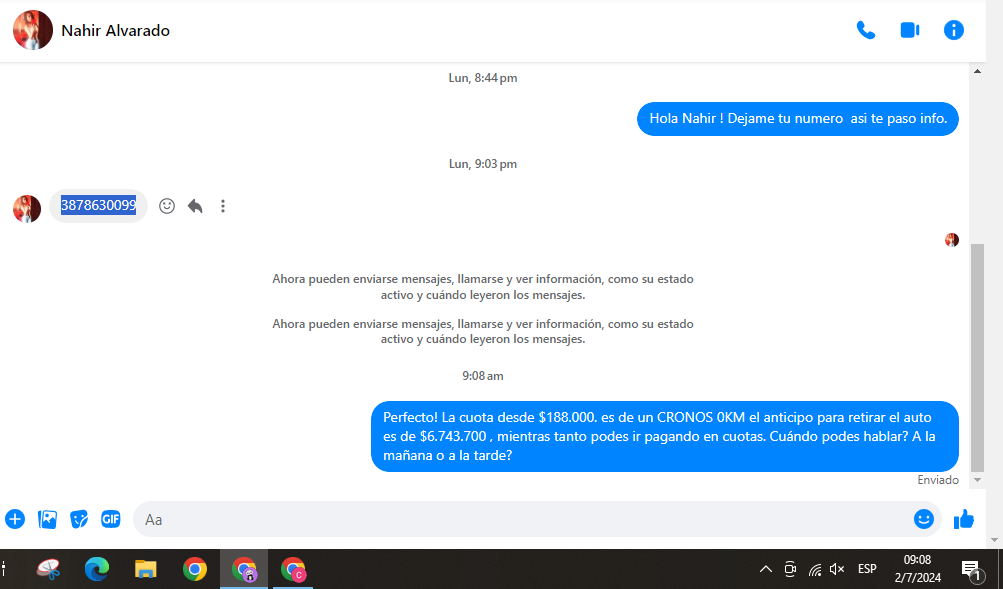This screenshot has height=589, width=1003.
Task: Open the GIF picker
Action: (110, 519)
